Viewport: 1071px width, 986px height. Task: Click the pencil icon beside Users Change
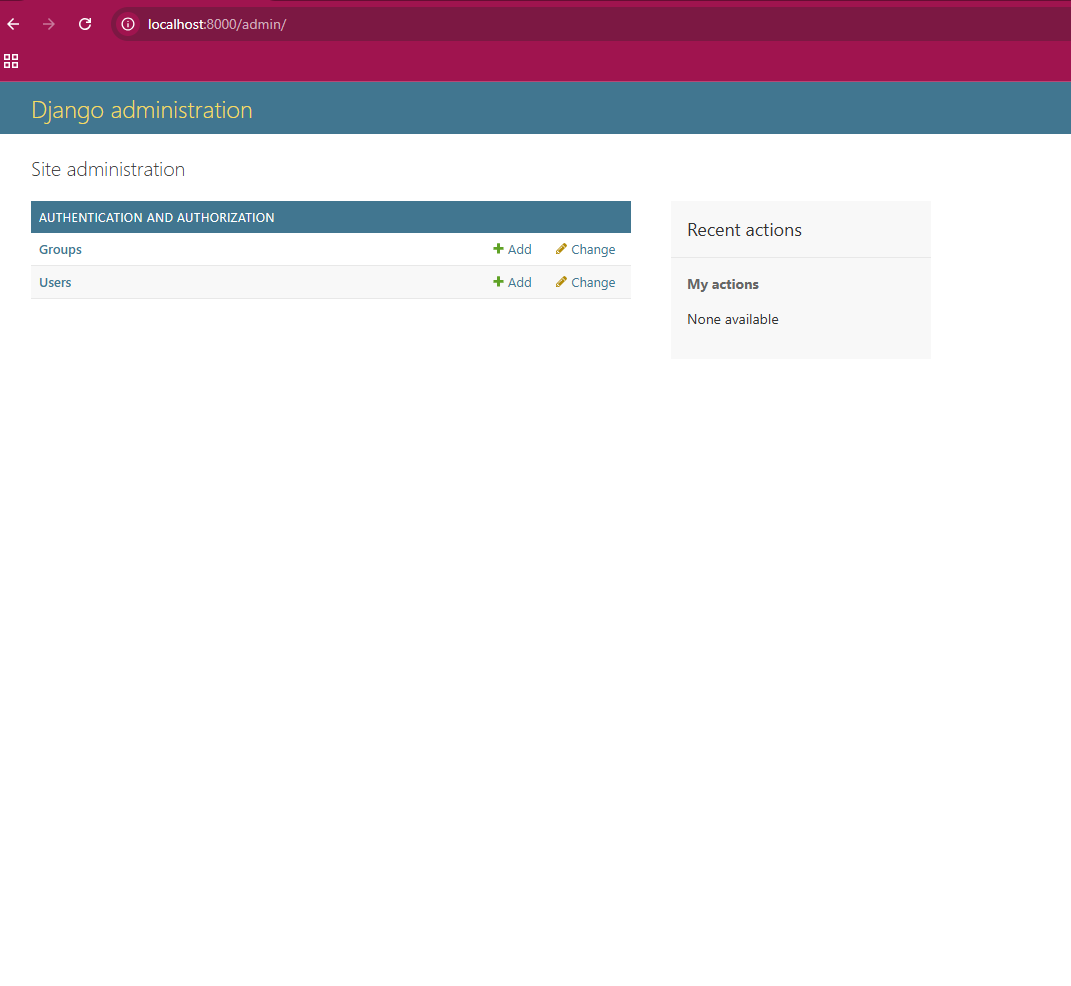click(x=561, y=282)
